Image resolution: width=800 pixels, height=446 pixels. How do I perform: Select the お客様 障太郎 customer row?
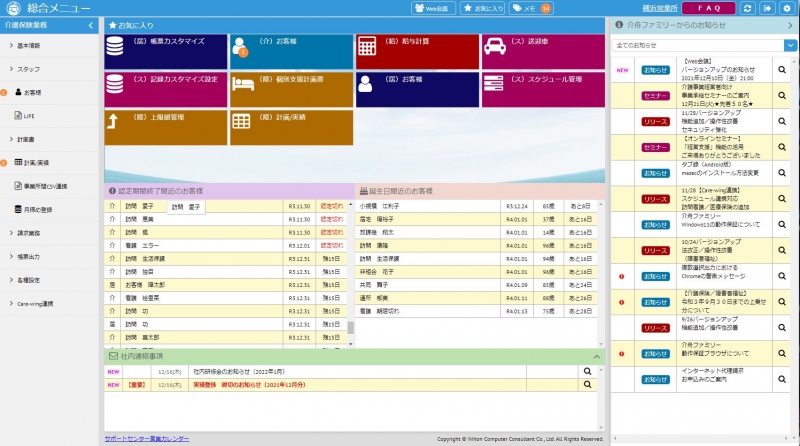226,285
